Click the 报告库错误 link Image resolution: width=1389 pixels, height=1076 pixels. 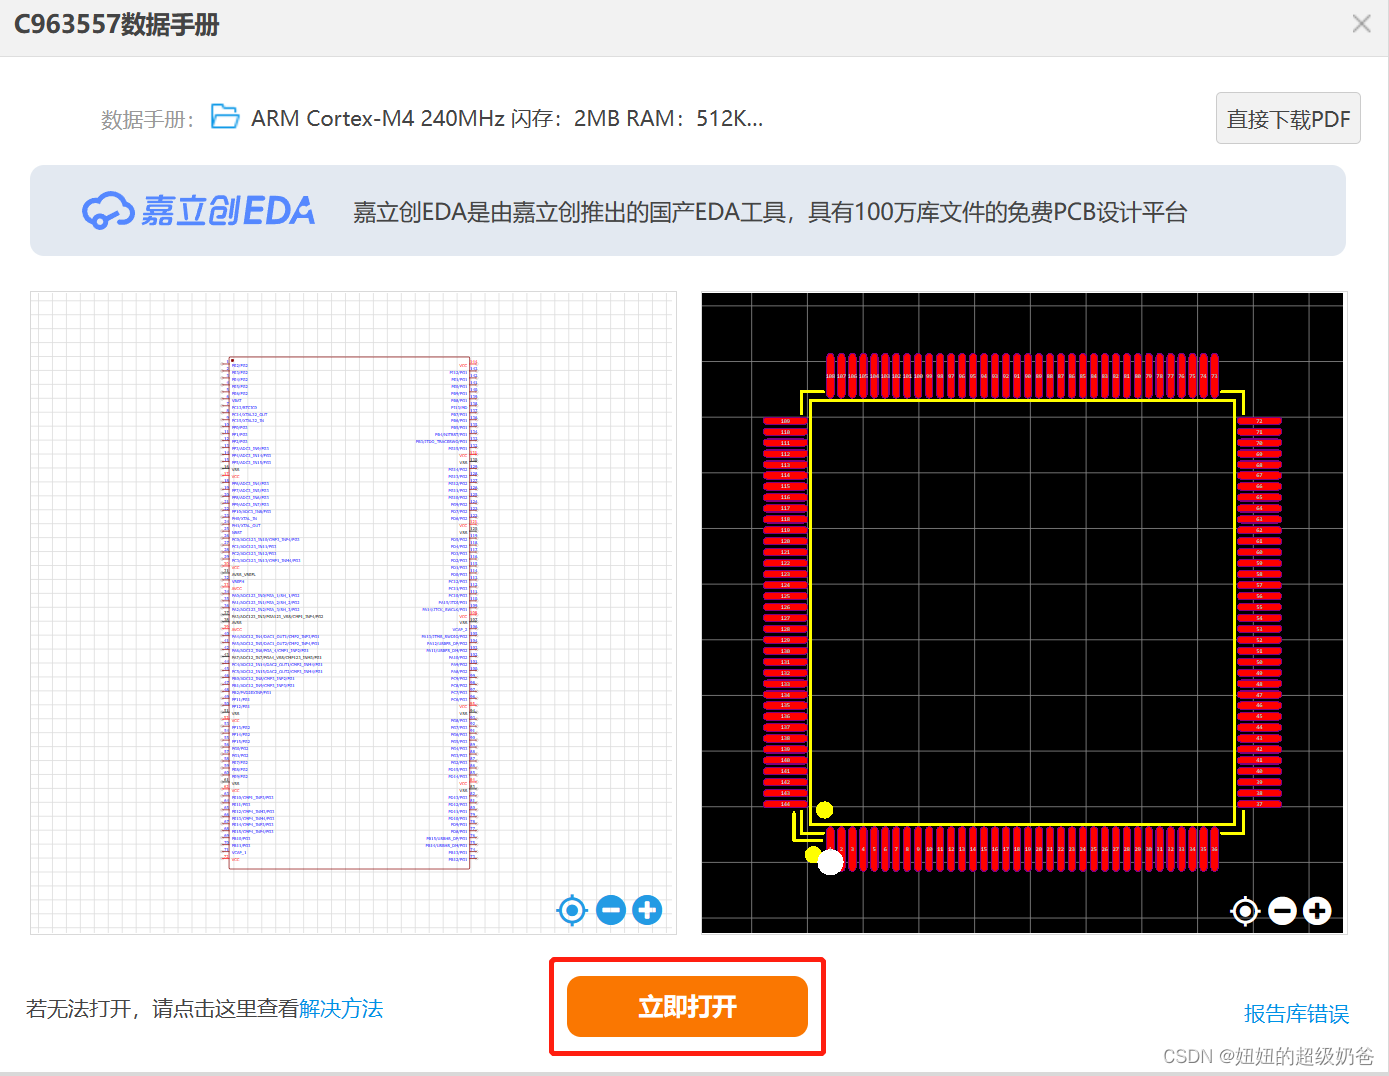1296,1014
